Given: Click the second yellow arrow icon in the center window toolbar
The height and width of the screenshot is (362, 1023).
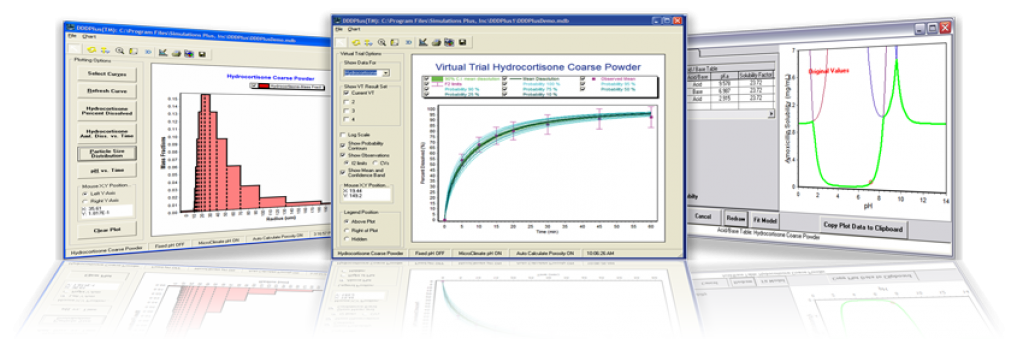Looking at the screenshot, I should [369, 43].
